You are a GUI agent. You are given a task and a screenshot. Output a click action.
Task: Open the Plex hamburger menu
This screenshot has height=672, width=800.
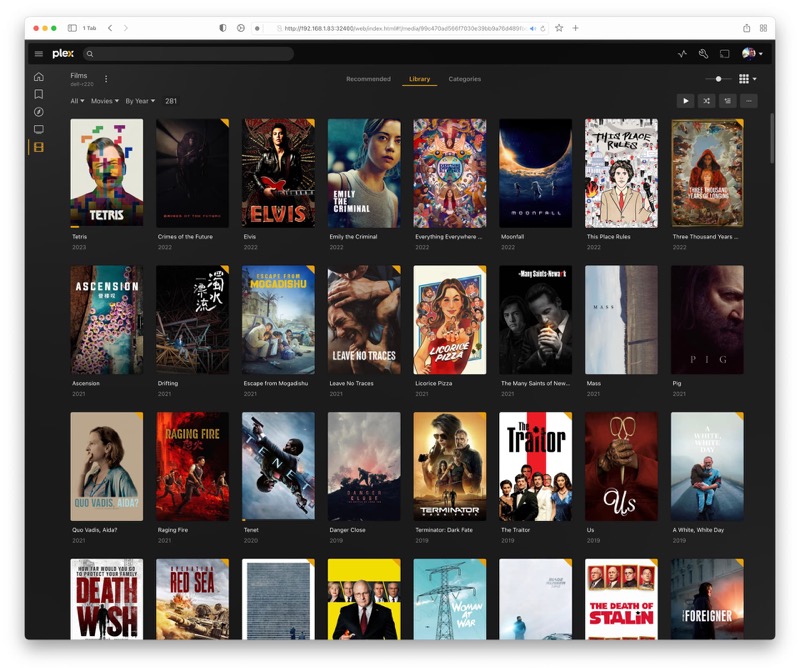point(39,54)
